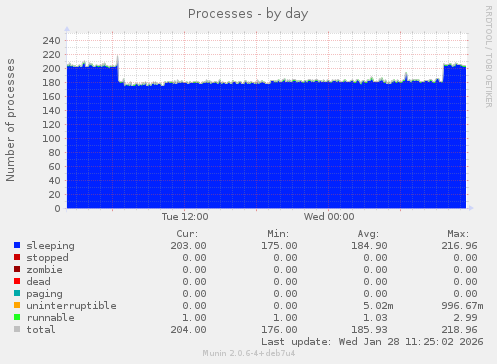This screenshot has height=364, width=497.
Task: Click sleeping minimum value 175.00
Action: [279, 246]
